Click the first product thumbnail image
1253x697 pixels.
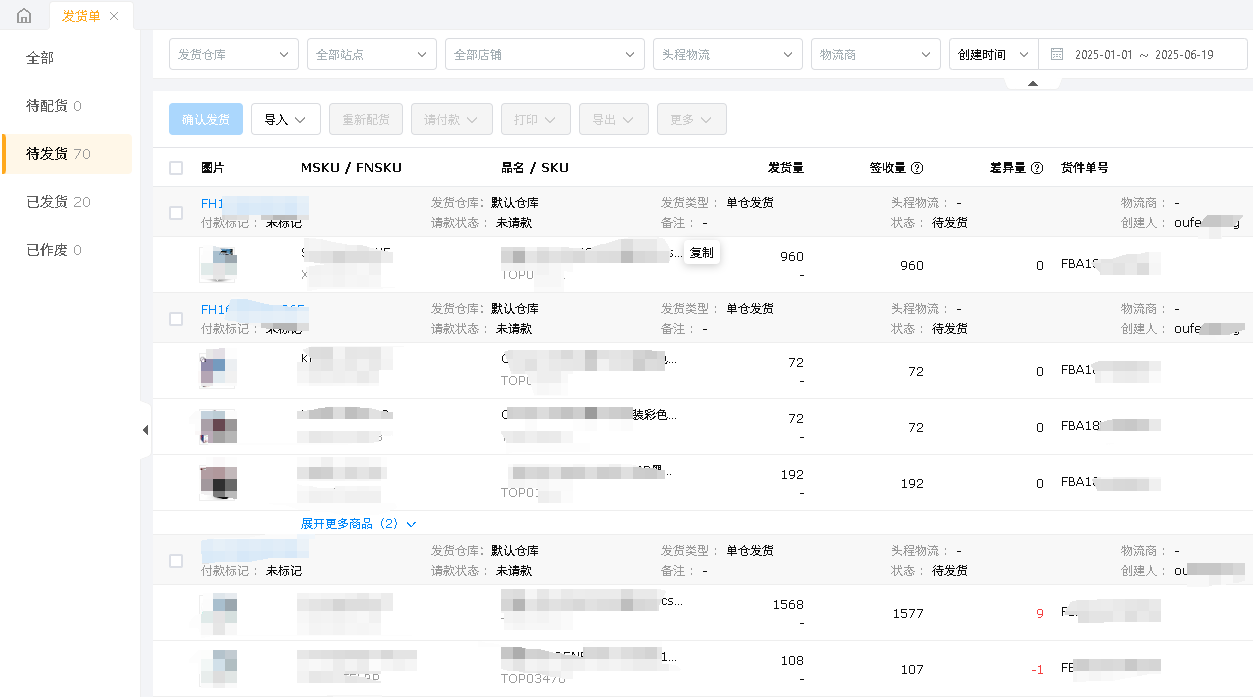218,265
